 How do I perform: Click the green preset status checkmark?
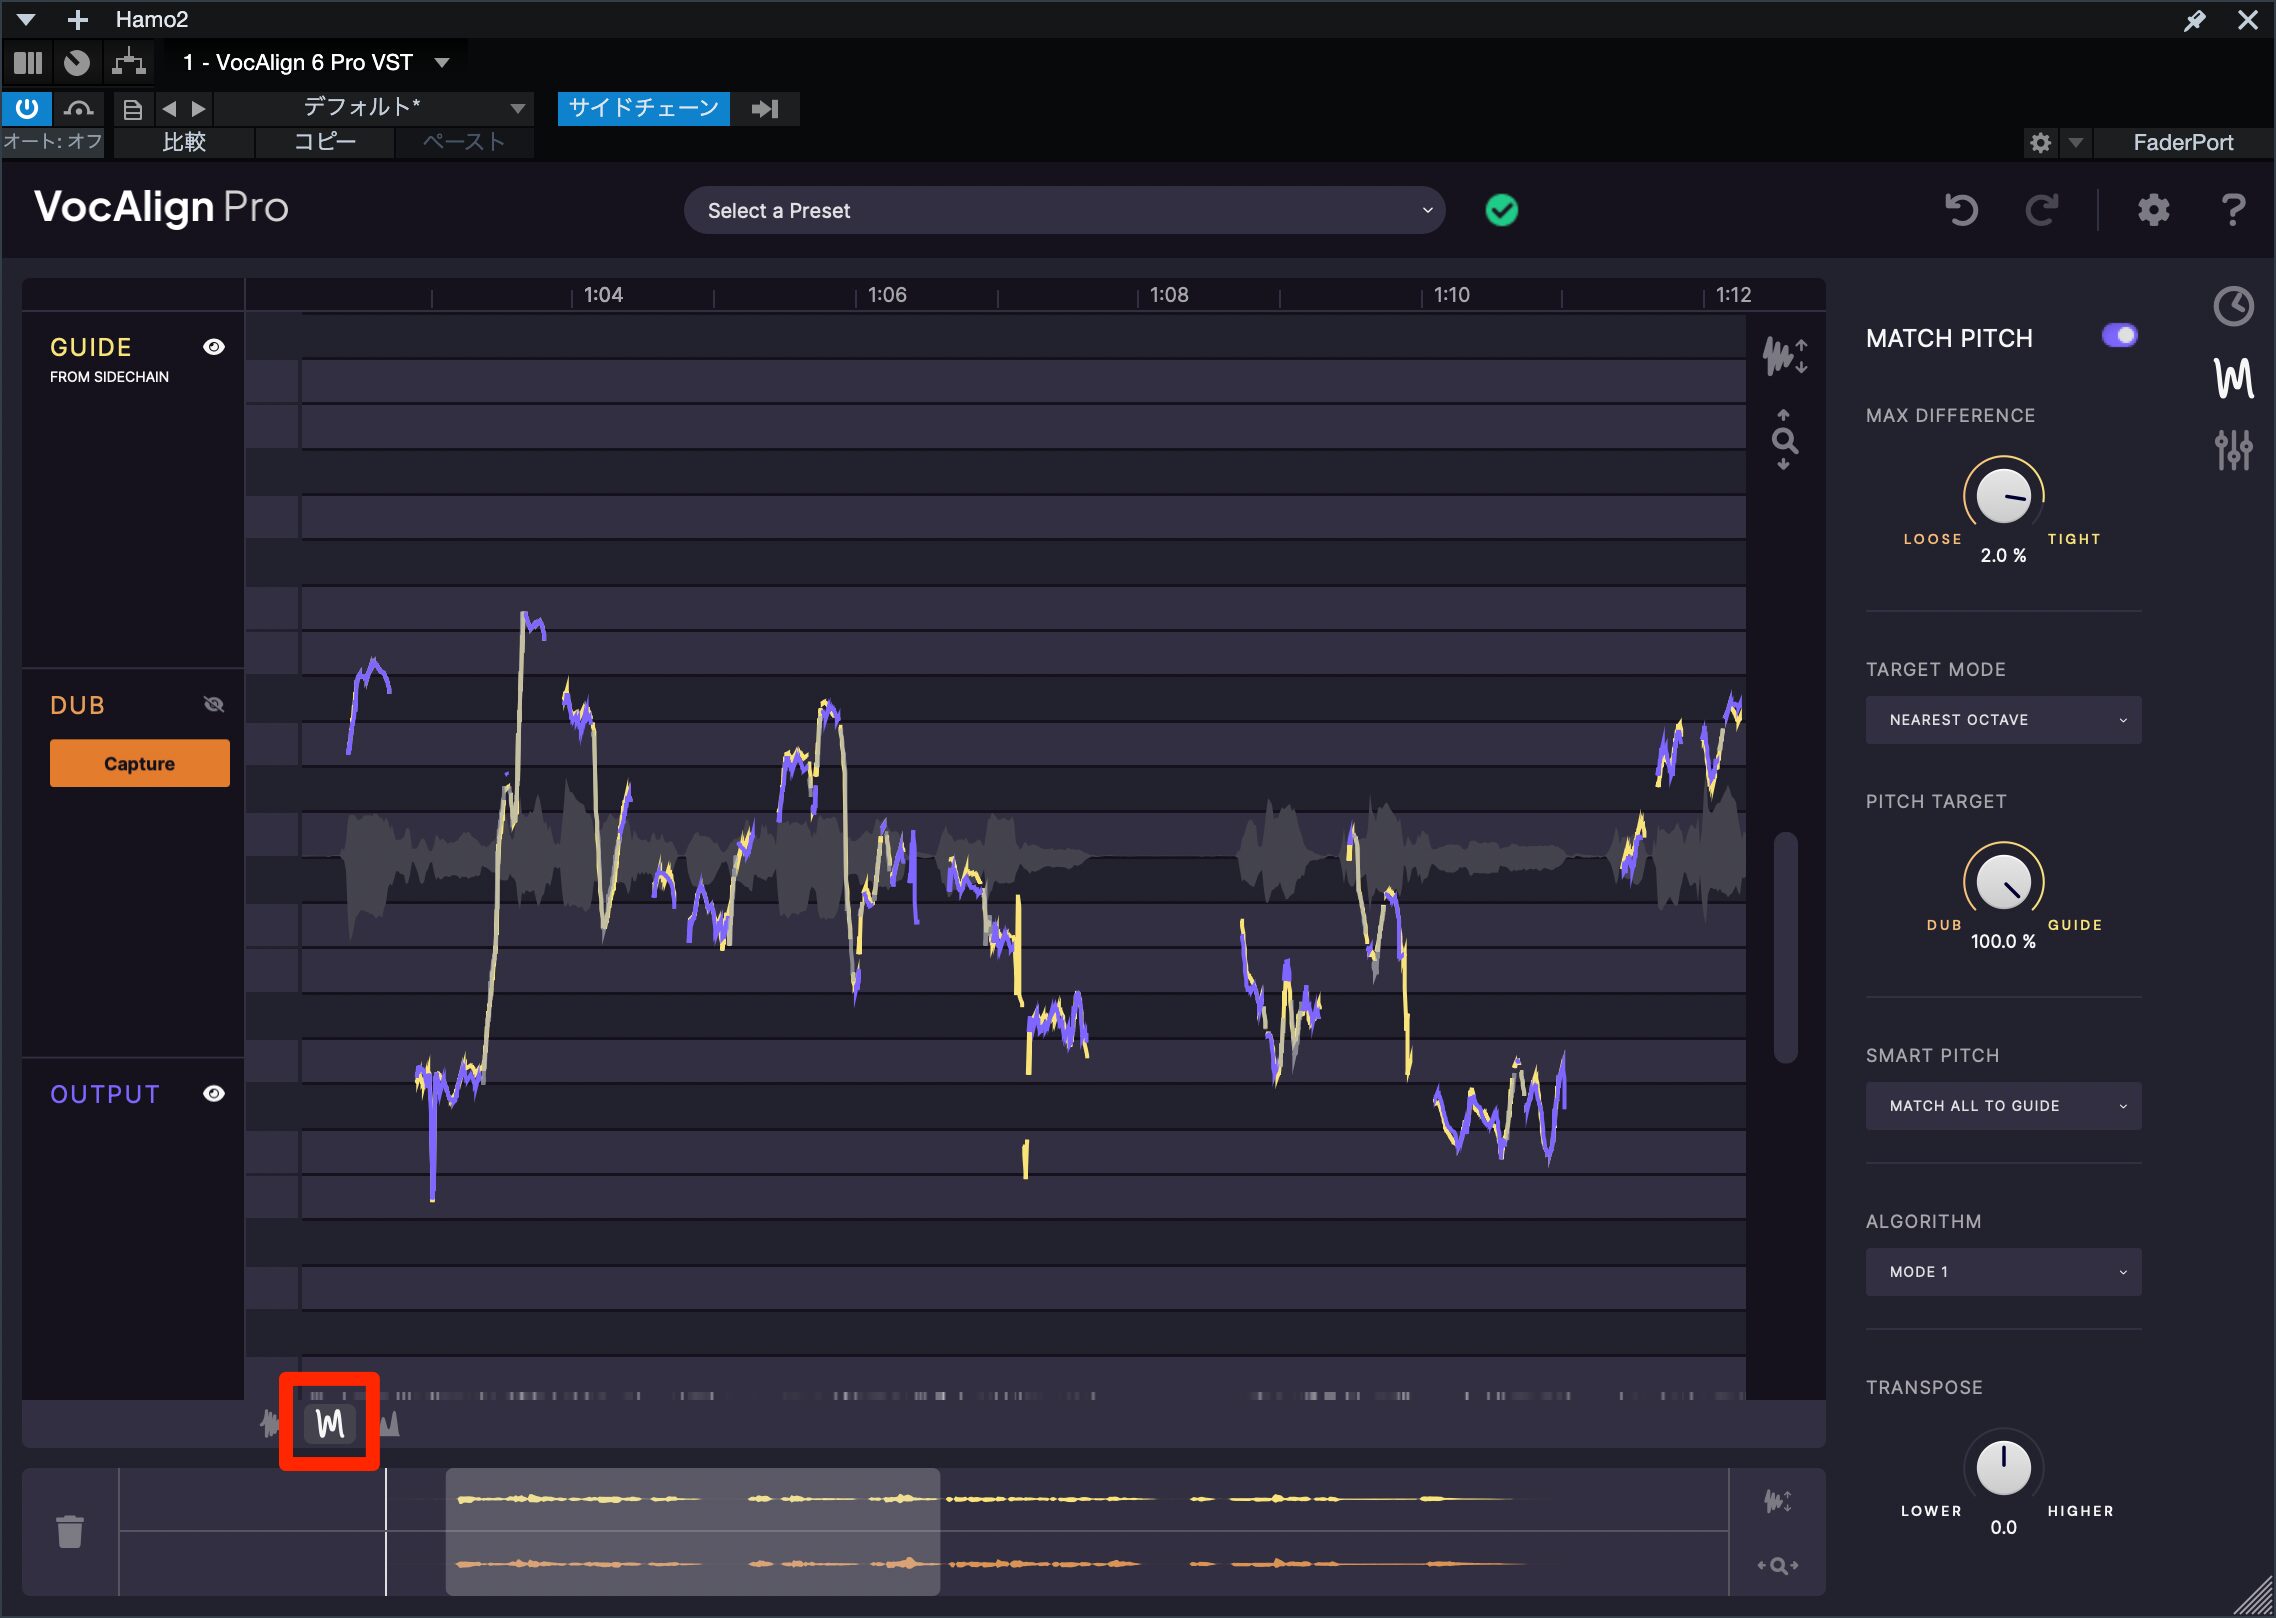point(1502,210)
